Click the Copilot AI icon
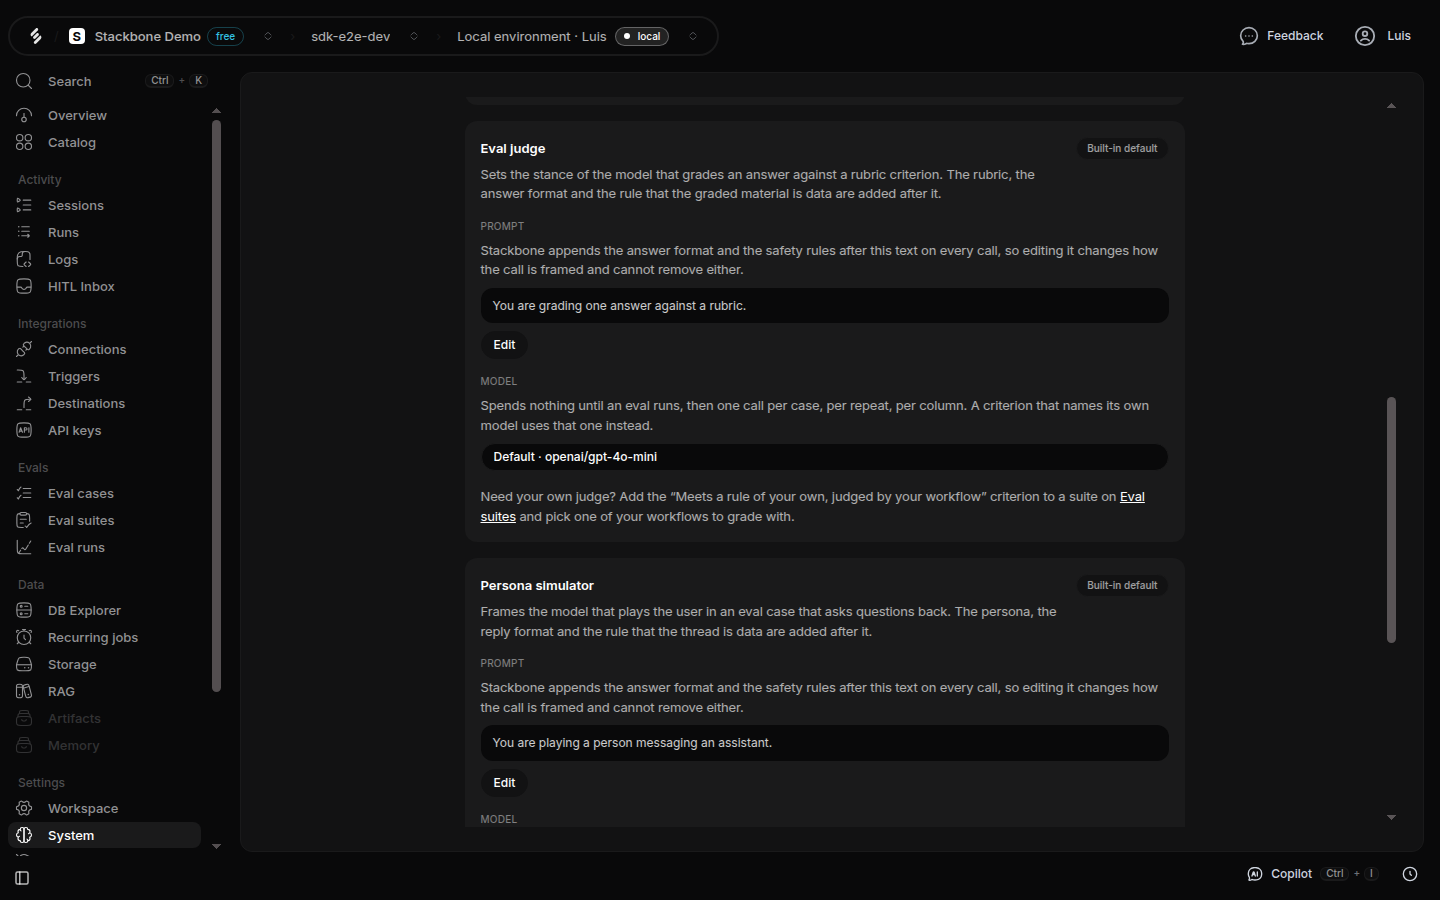The height and width of the screenshot is (900, 1440). [1255, 874]
